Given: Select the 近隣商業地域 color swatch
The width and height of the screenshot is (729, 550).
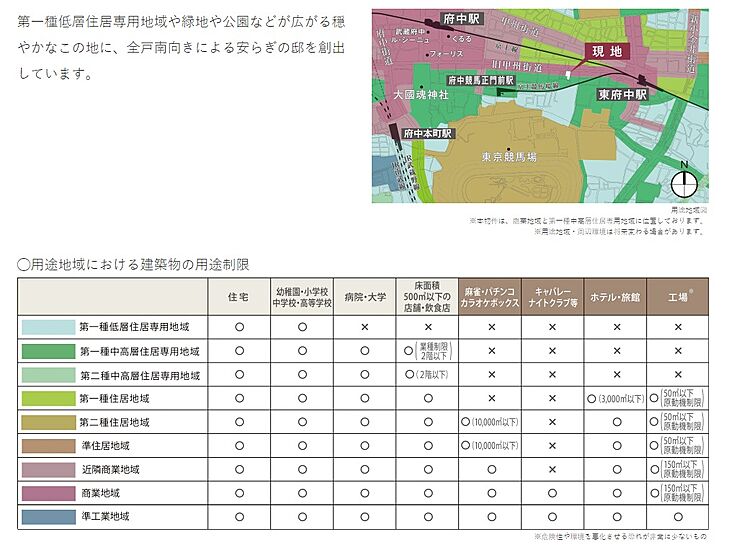Looking at the screenshot, I should (x=46, y=469).
